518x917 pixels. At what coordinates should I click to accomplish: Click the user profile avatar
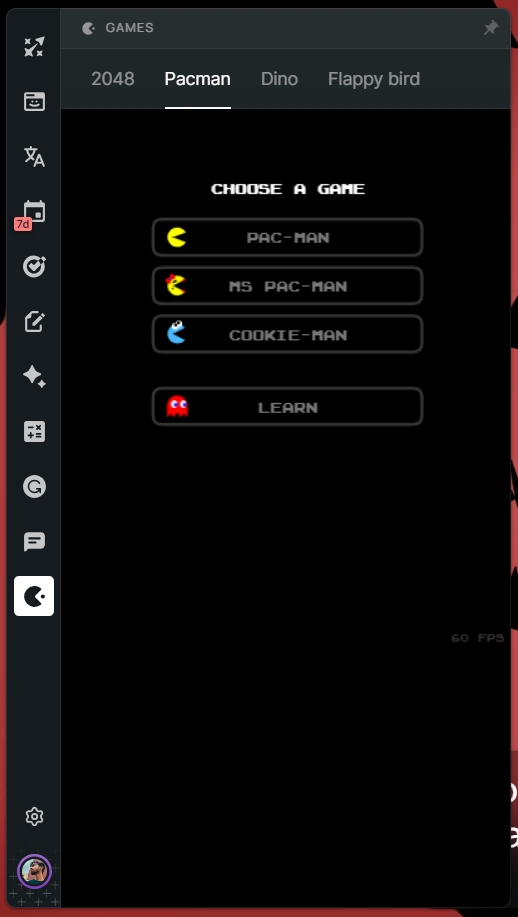[34, 871]
